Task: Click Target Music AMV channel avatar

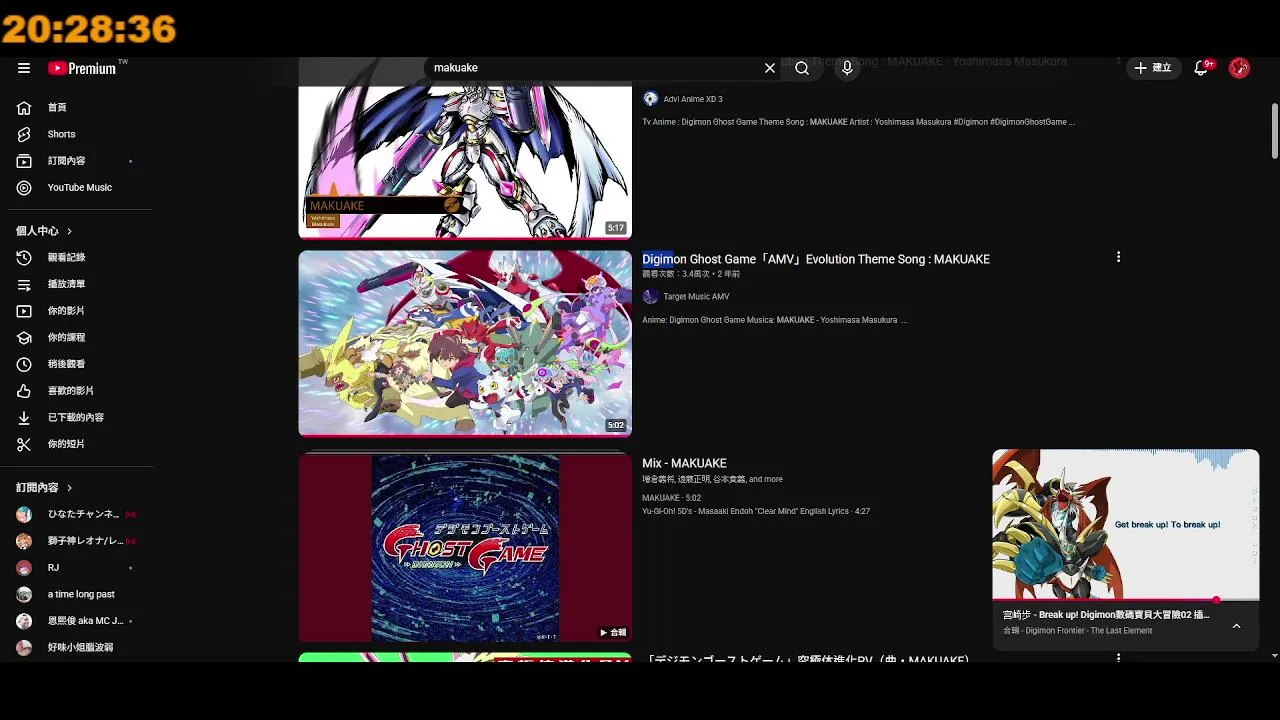Action: pos(650,297)
